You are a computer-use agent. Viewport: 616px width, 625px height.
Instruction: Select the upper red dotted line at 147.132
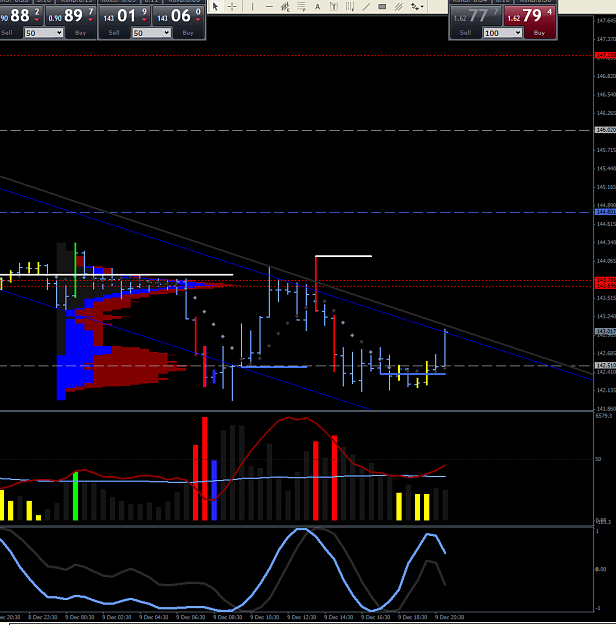(x=297, y=55)
